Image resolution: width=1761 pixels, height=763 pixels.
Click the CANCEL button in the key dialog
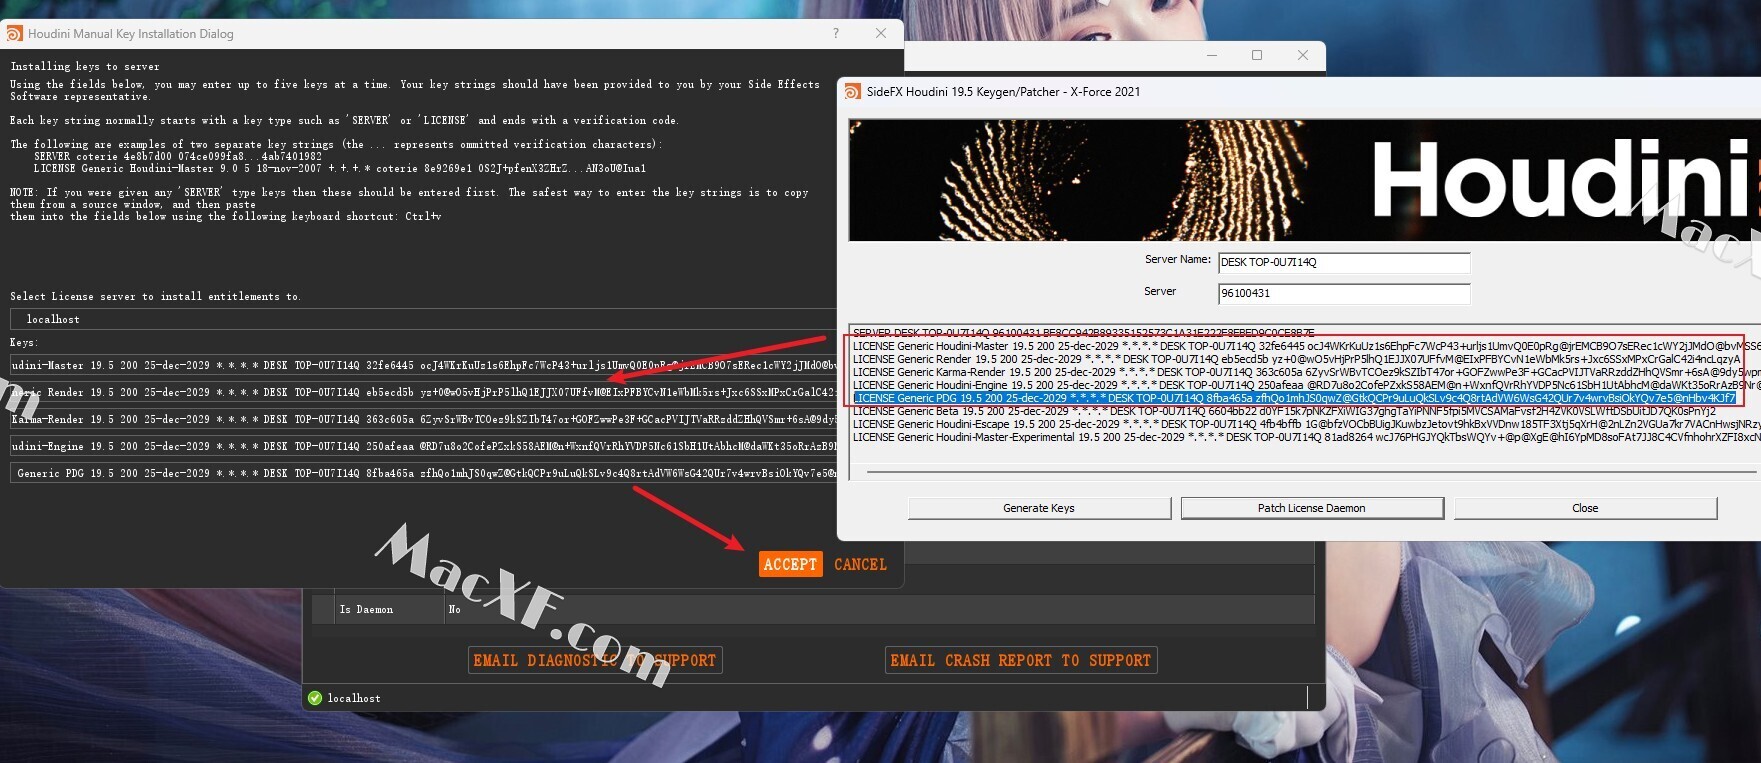point(860,564)
